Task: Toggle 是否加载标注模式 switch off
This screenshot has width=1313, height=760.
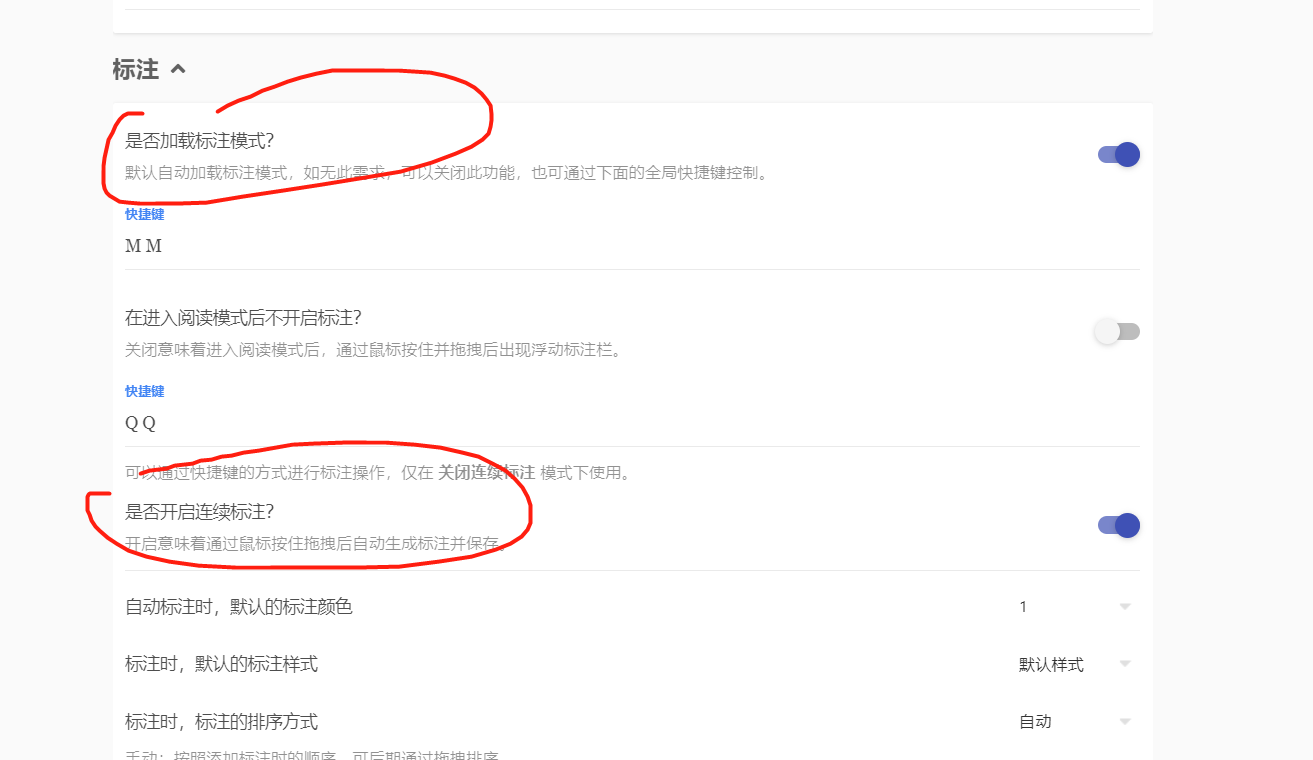Action: click(x=1118, y=154)
